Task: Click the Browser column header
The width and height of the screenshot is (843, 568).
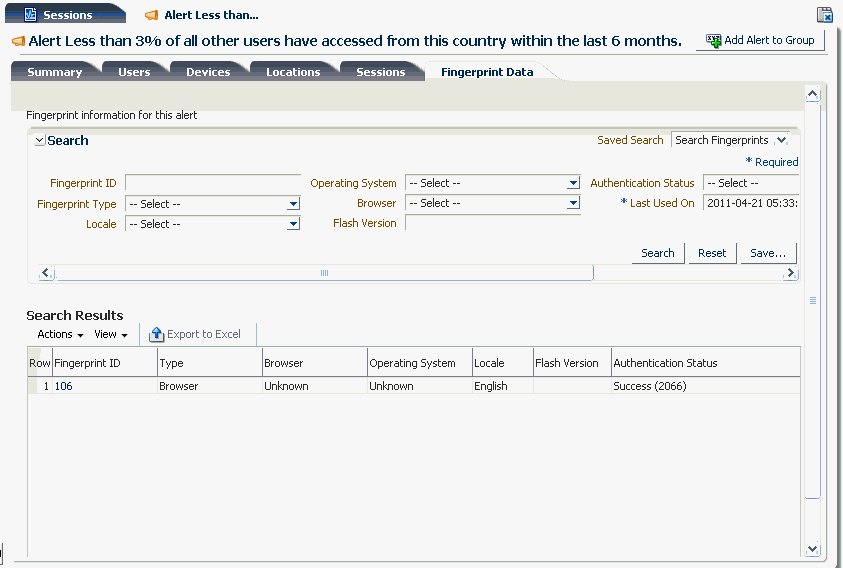Action: point(315,363)
